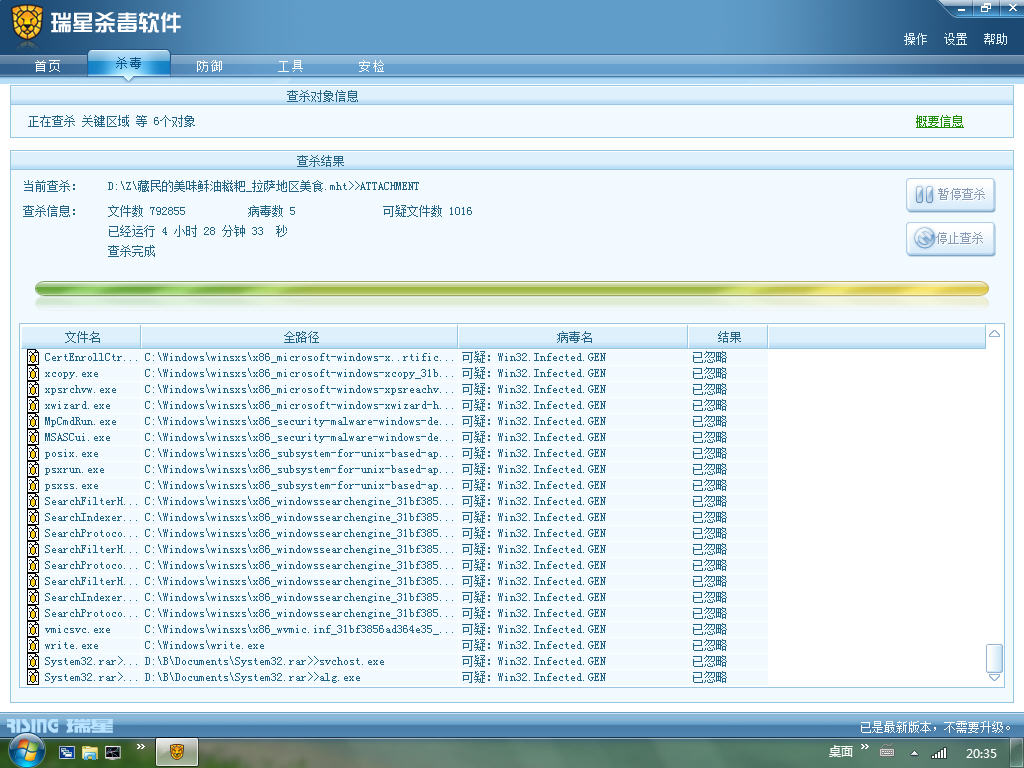Sort by the 全路径 column header

(300, 337)
